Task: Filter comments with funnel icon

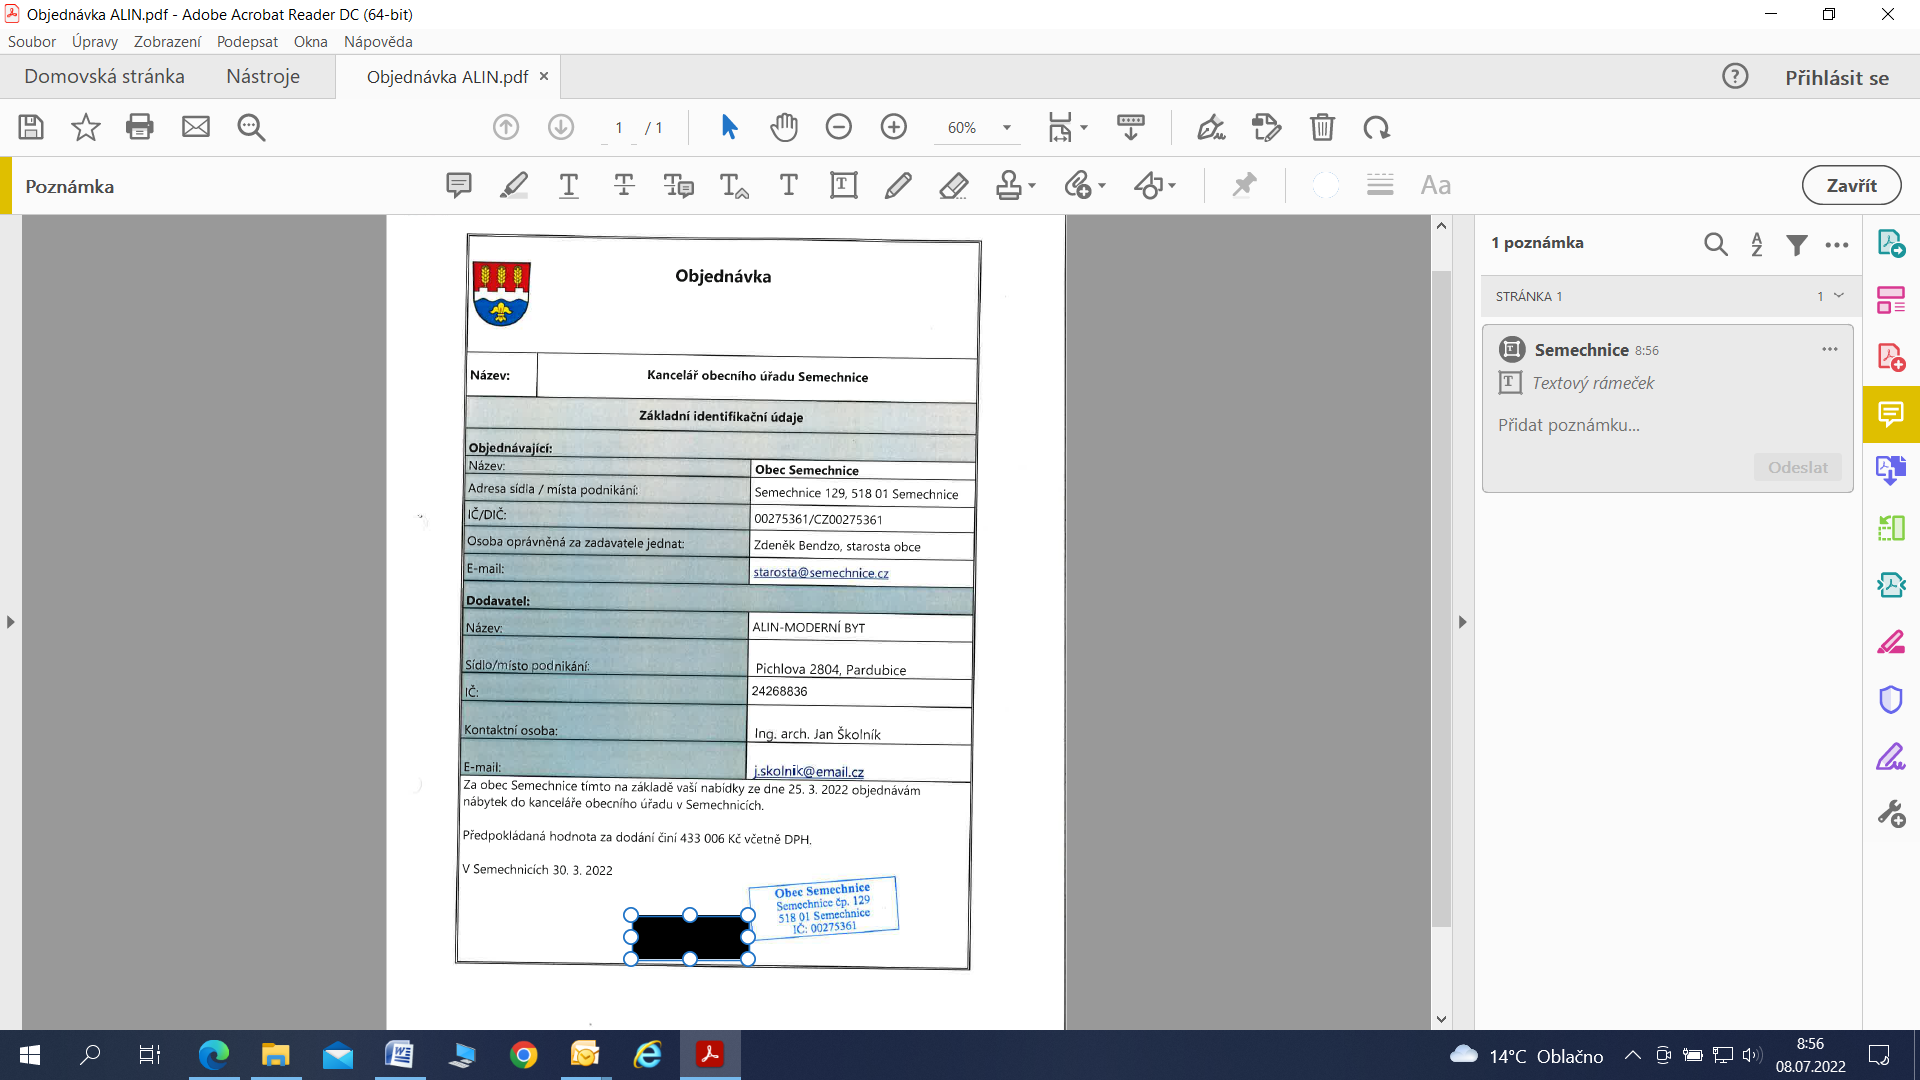Action: click(1797, 244)
